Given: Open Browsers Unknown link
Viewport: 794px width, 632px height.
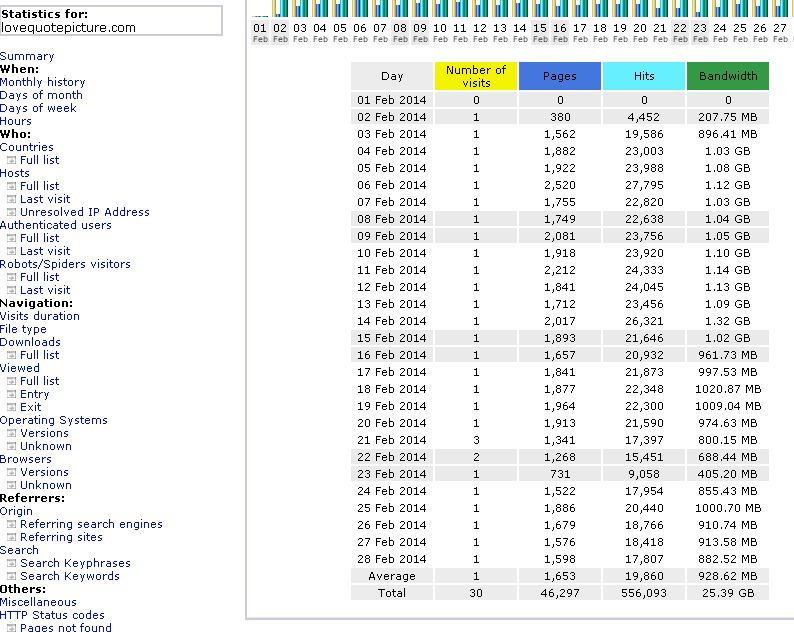Looking at the screenshot, I should click(x=46, y=485).
